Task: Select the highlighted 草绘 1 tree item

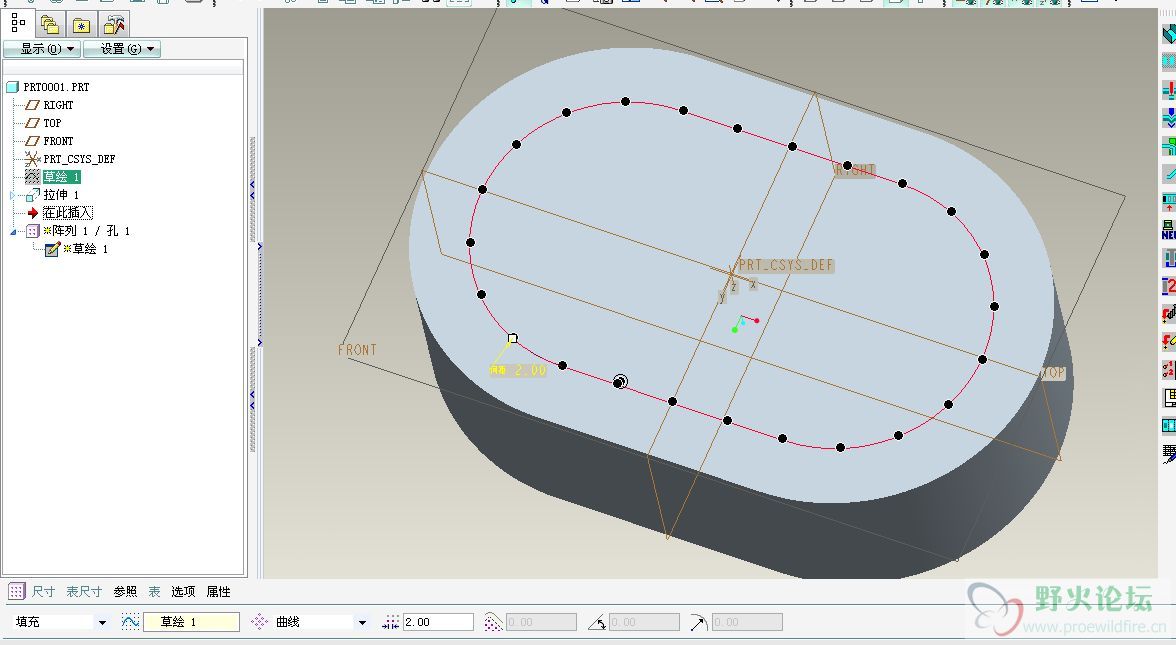Action: point(61,177)
